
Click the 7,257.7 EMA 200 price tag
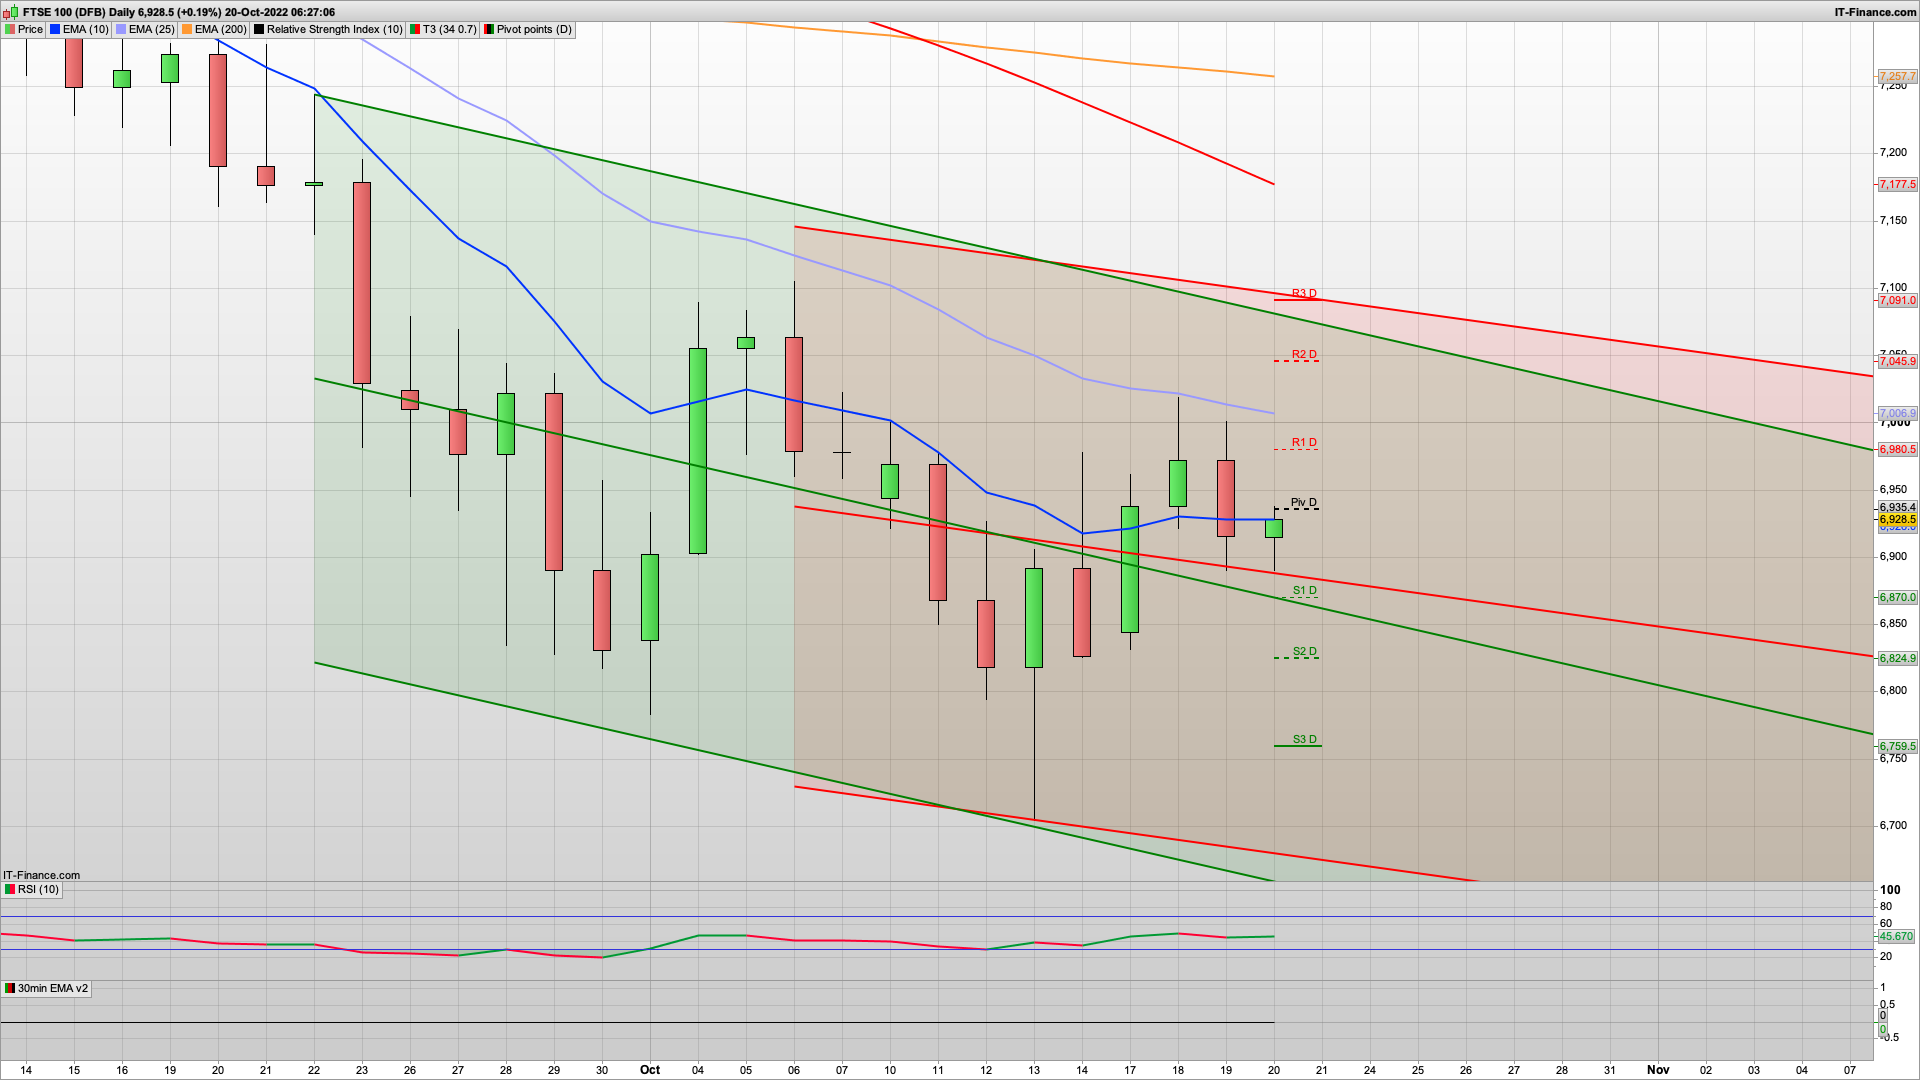click(x=1897, y=77)
